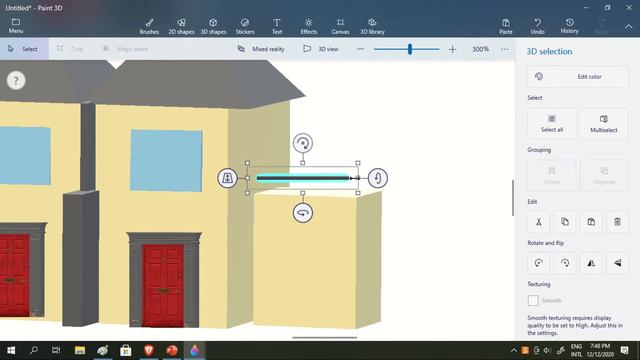Open taskbar Search
640x360 pixels.
[33, 350]
